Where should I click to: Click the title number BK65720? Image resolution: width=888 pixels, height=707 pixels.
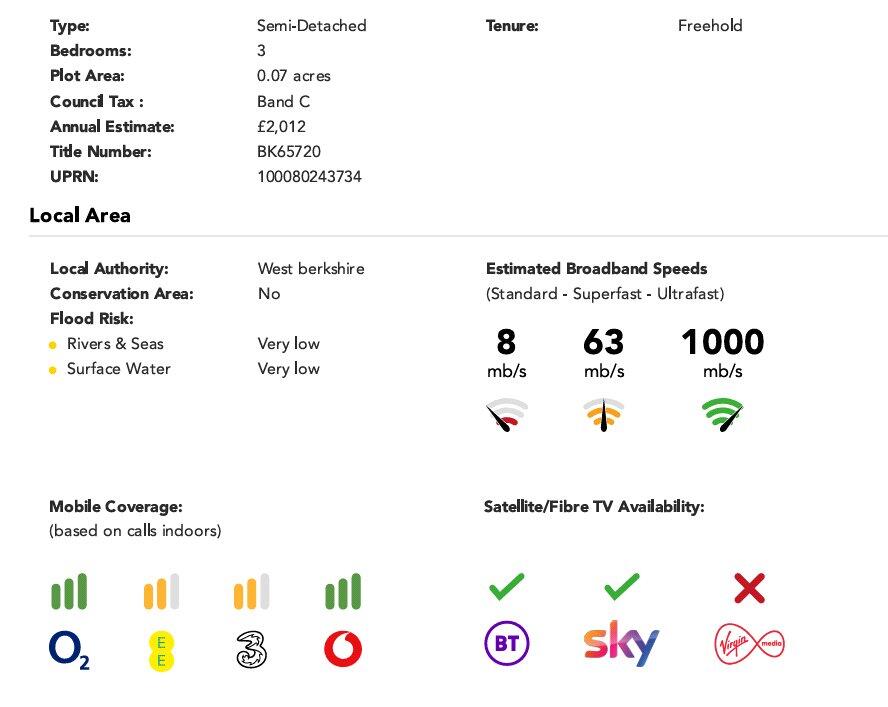coord(289,152)
